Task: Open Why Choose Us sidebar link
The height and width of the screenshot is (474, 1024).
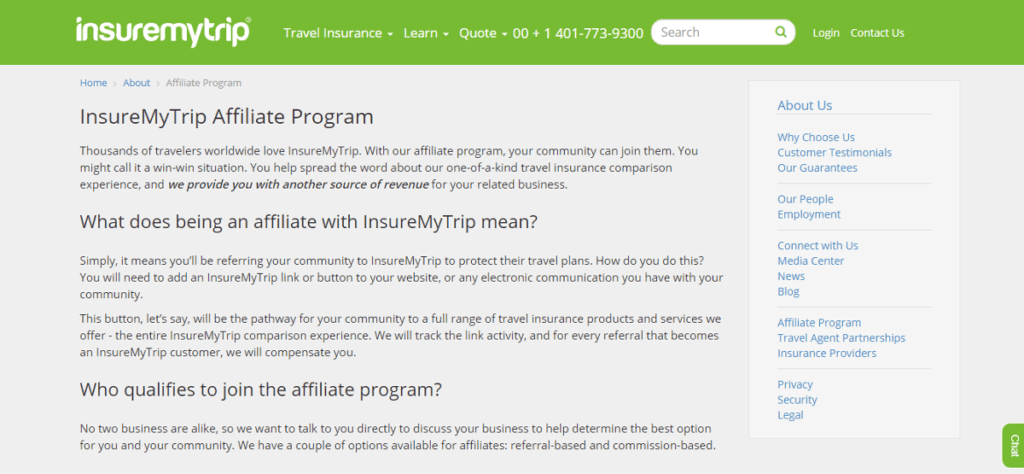Action: tap(816, 137)
